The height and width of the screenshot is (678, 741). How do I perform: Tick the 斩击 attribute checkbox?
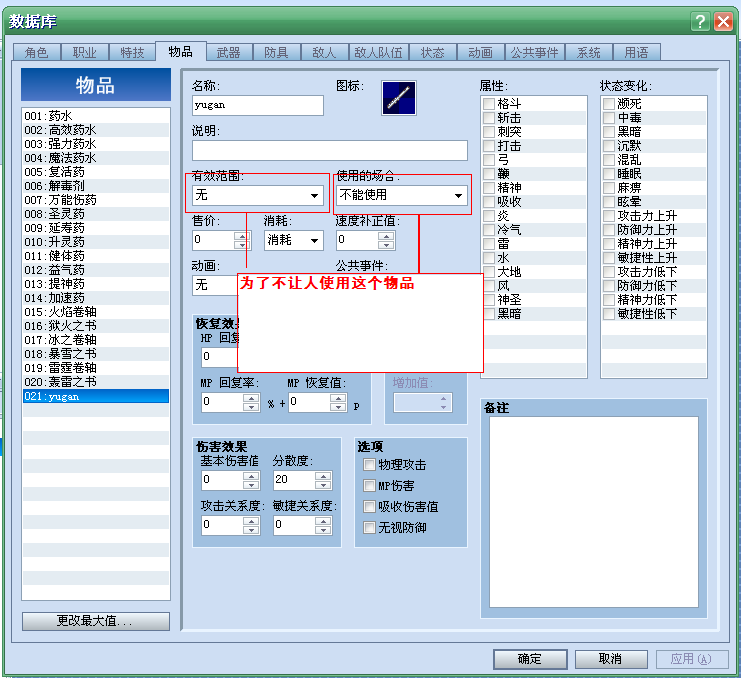(x=489, y=118)
